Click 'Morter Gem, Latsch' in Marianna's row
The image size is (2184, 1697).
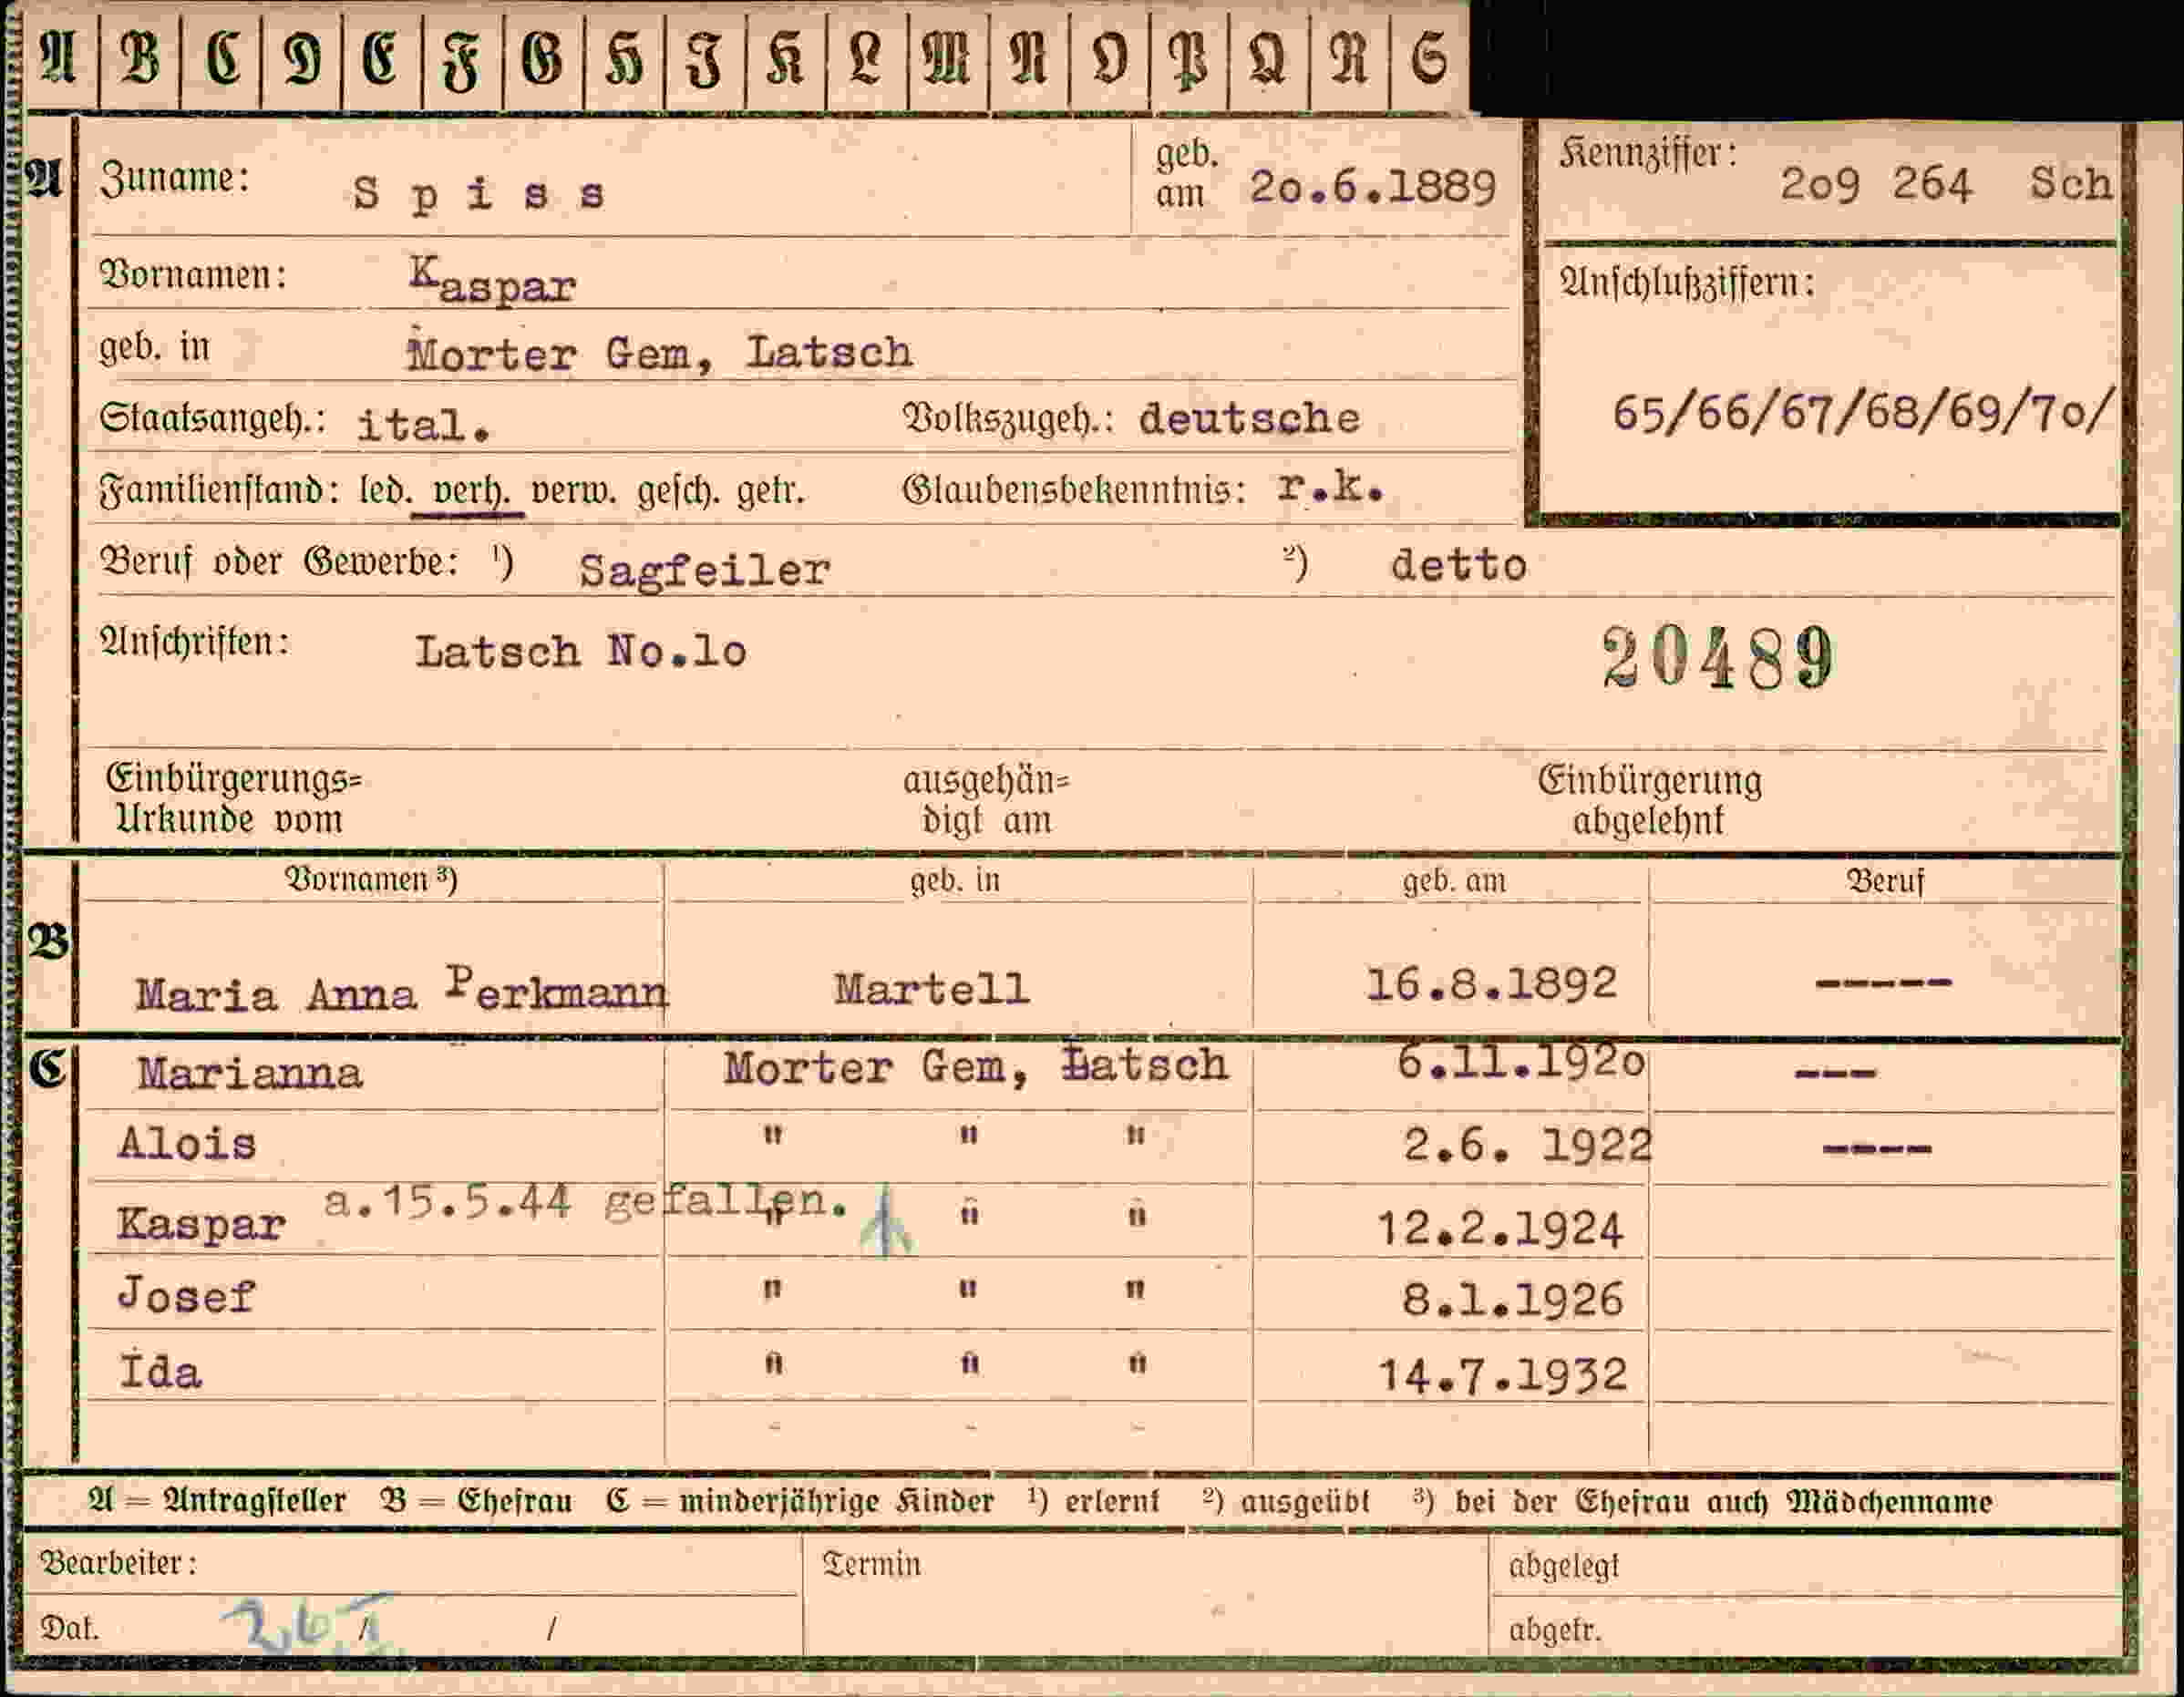[x=976, y=1065]
